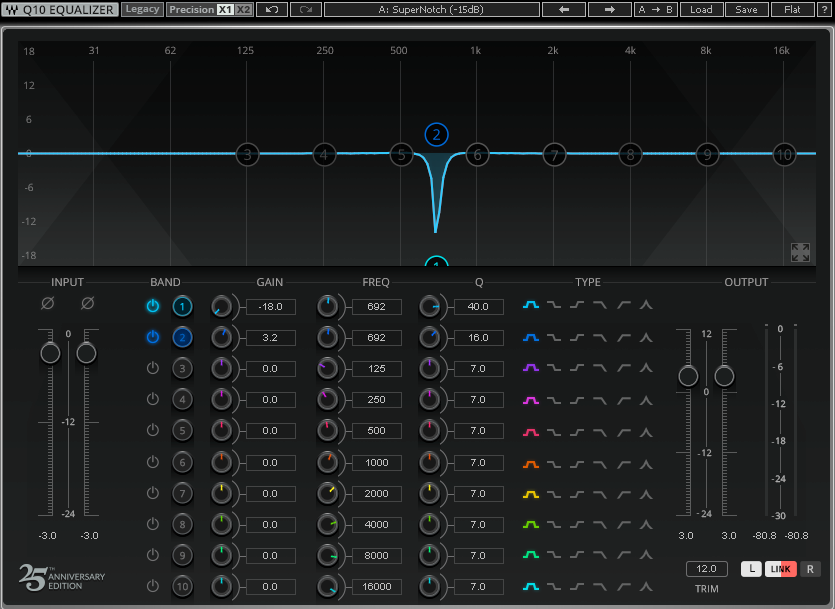This screenshot has width=835, height=609.
Task: Click band 2 node on EQ graph
Action: pos(436,135)
